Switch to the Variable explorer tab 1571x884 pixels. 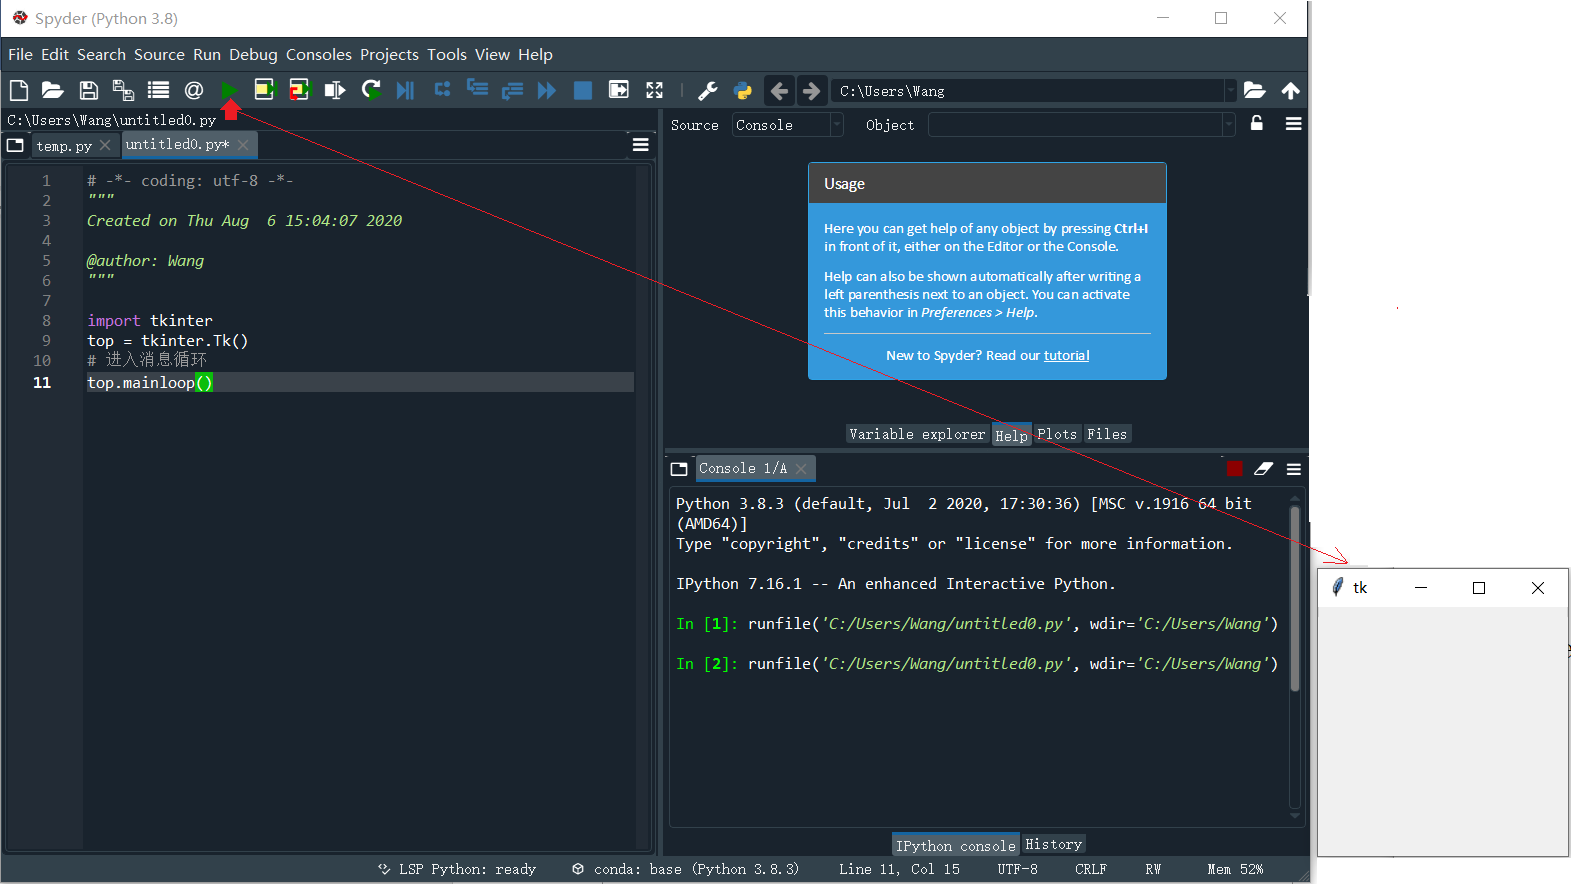coord(917,434)
